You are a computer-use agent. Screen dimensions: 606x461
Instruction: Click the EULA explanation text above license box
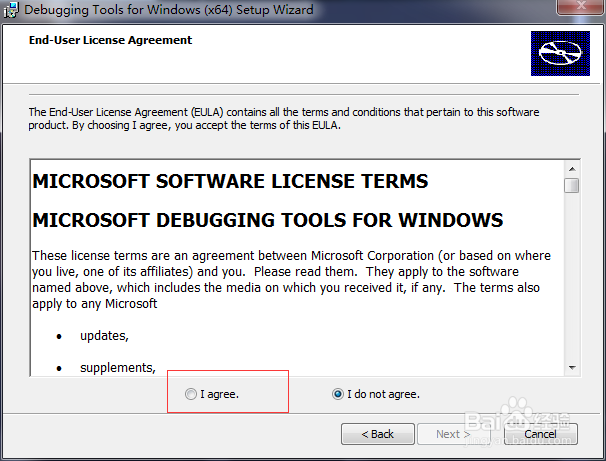pos(284,119)
